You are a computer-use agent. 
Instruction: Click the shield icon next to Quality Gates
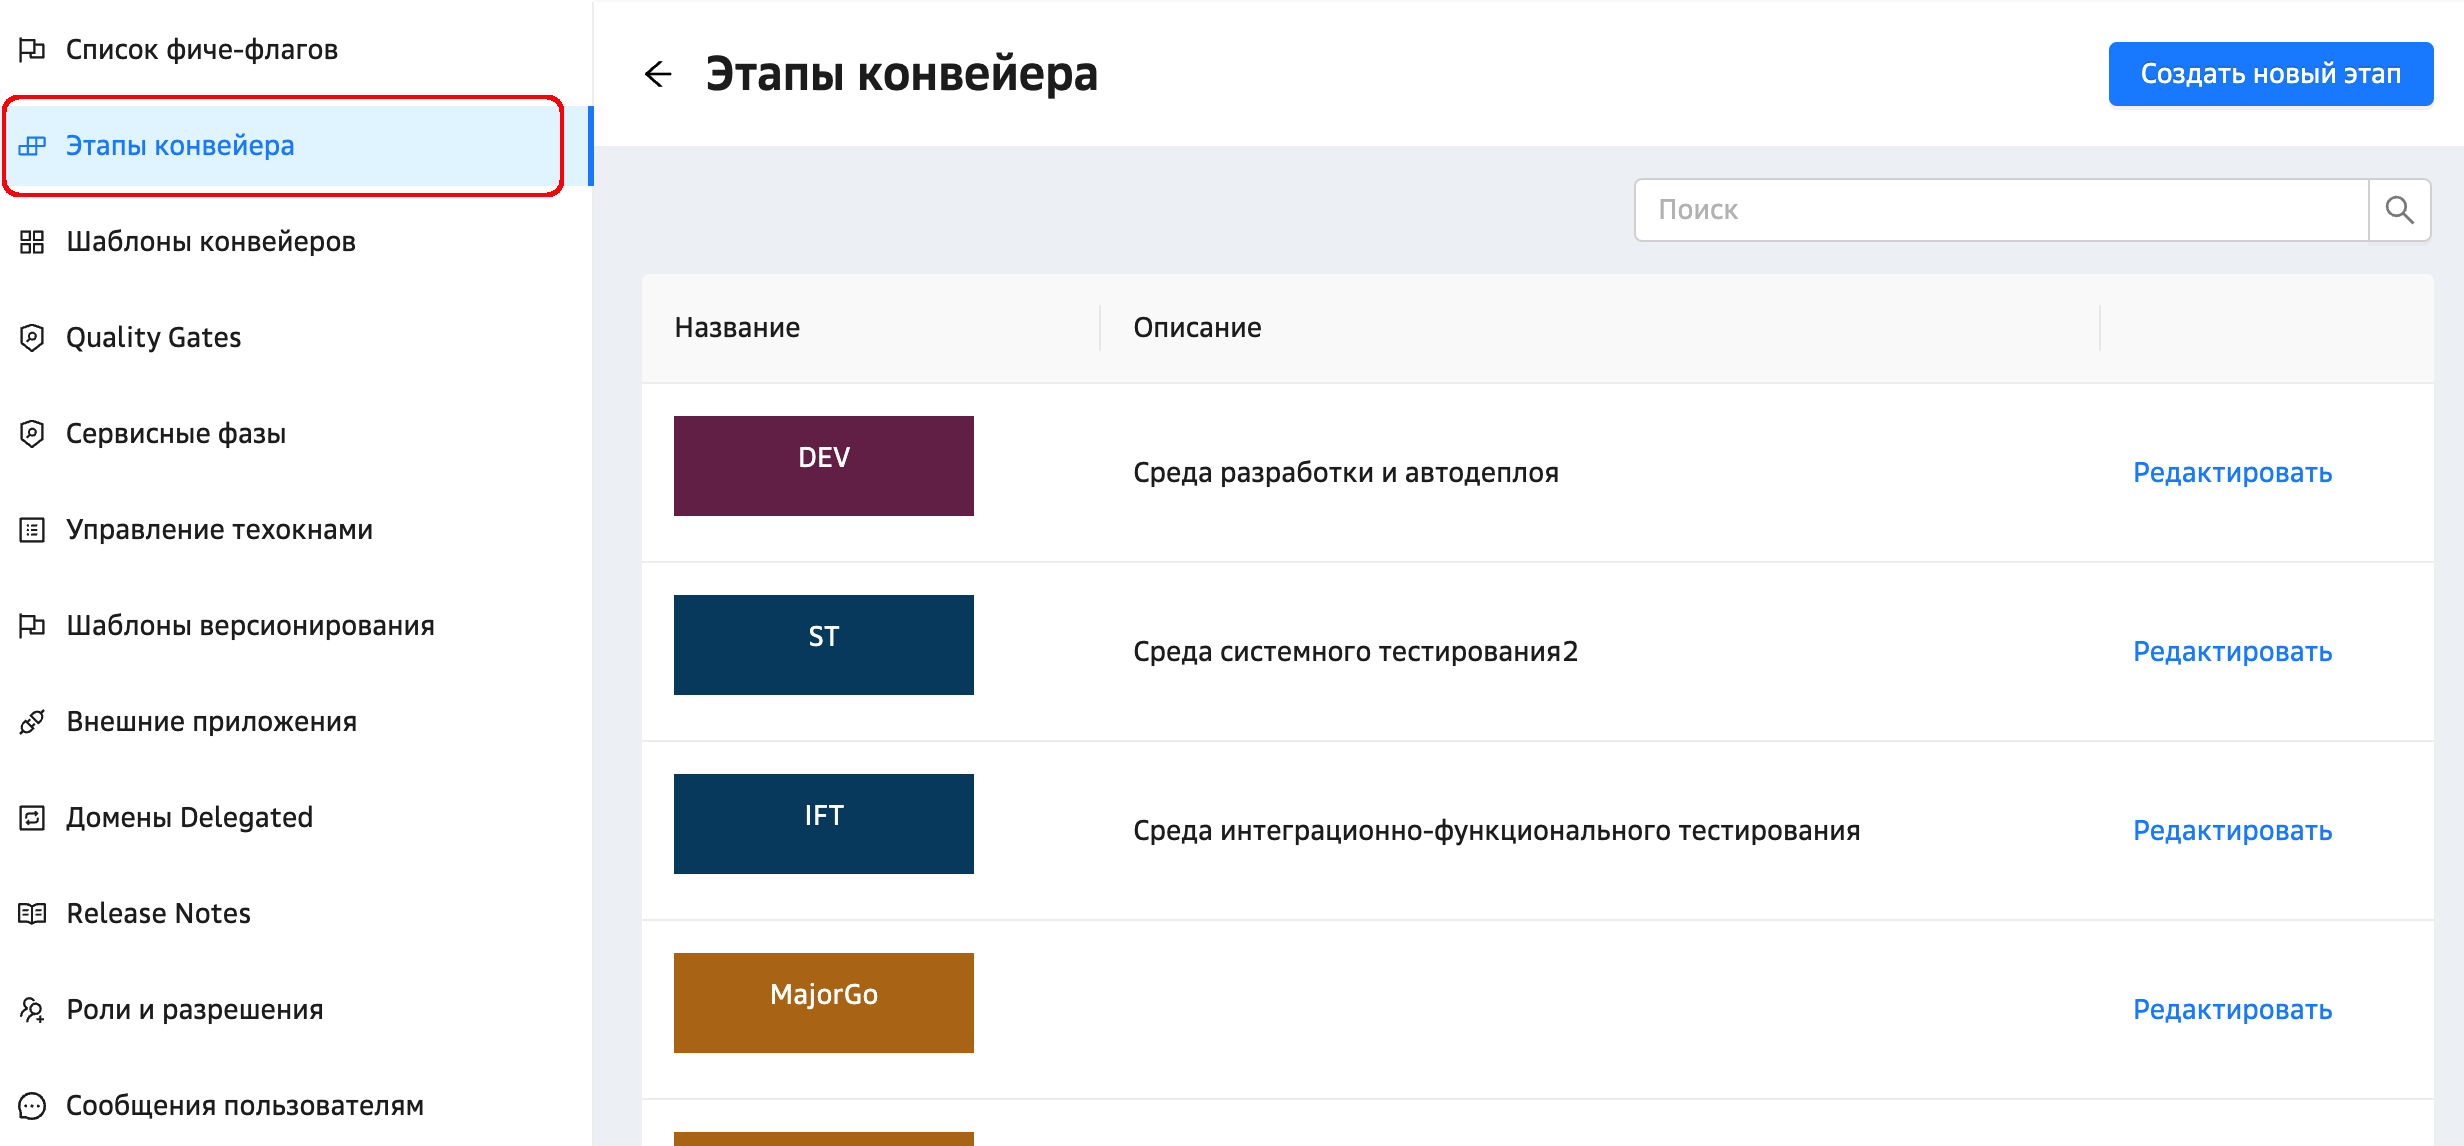pos(32,338)
